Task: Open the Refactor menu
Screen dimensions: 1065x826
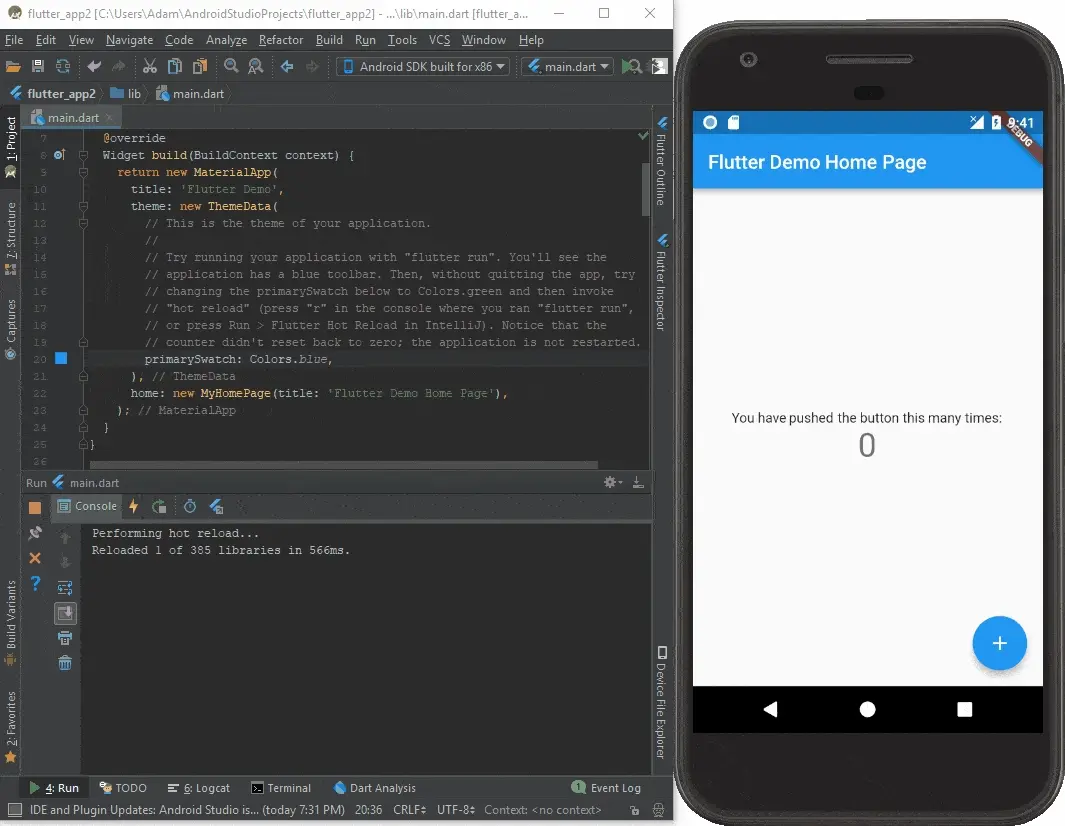Action: click(x=280, y=40)
